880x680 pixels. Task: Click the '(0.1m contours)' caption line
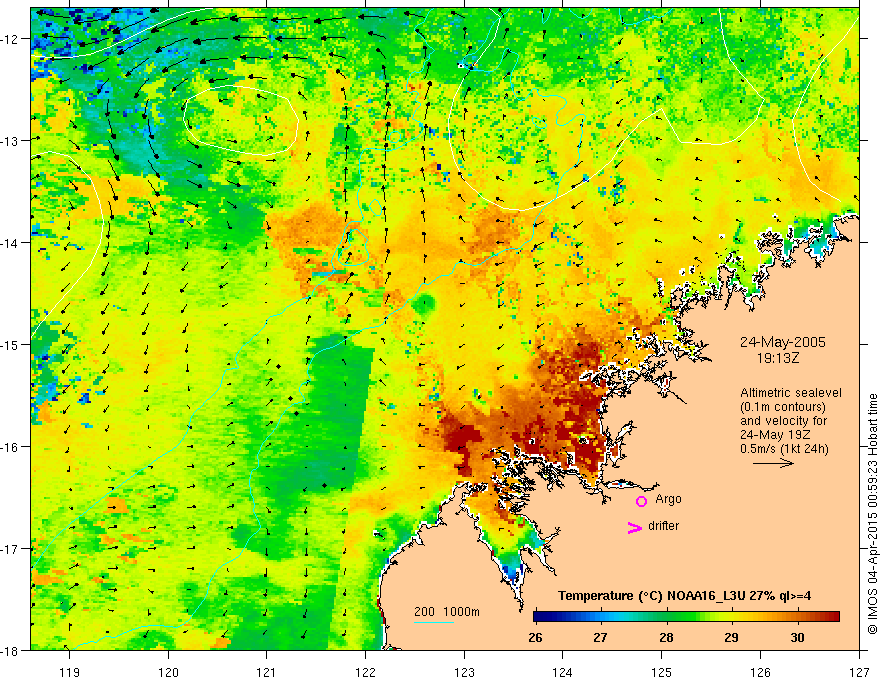pos(783,407)
